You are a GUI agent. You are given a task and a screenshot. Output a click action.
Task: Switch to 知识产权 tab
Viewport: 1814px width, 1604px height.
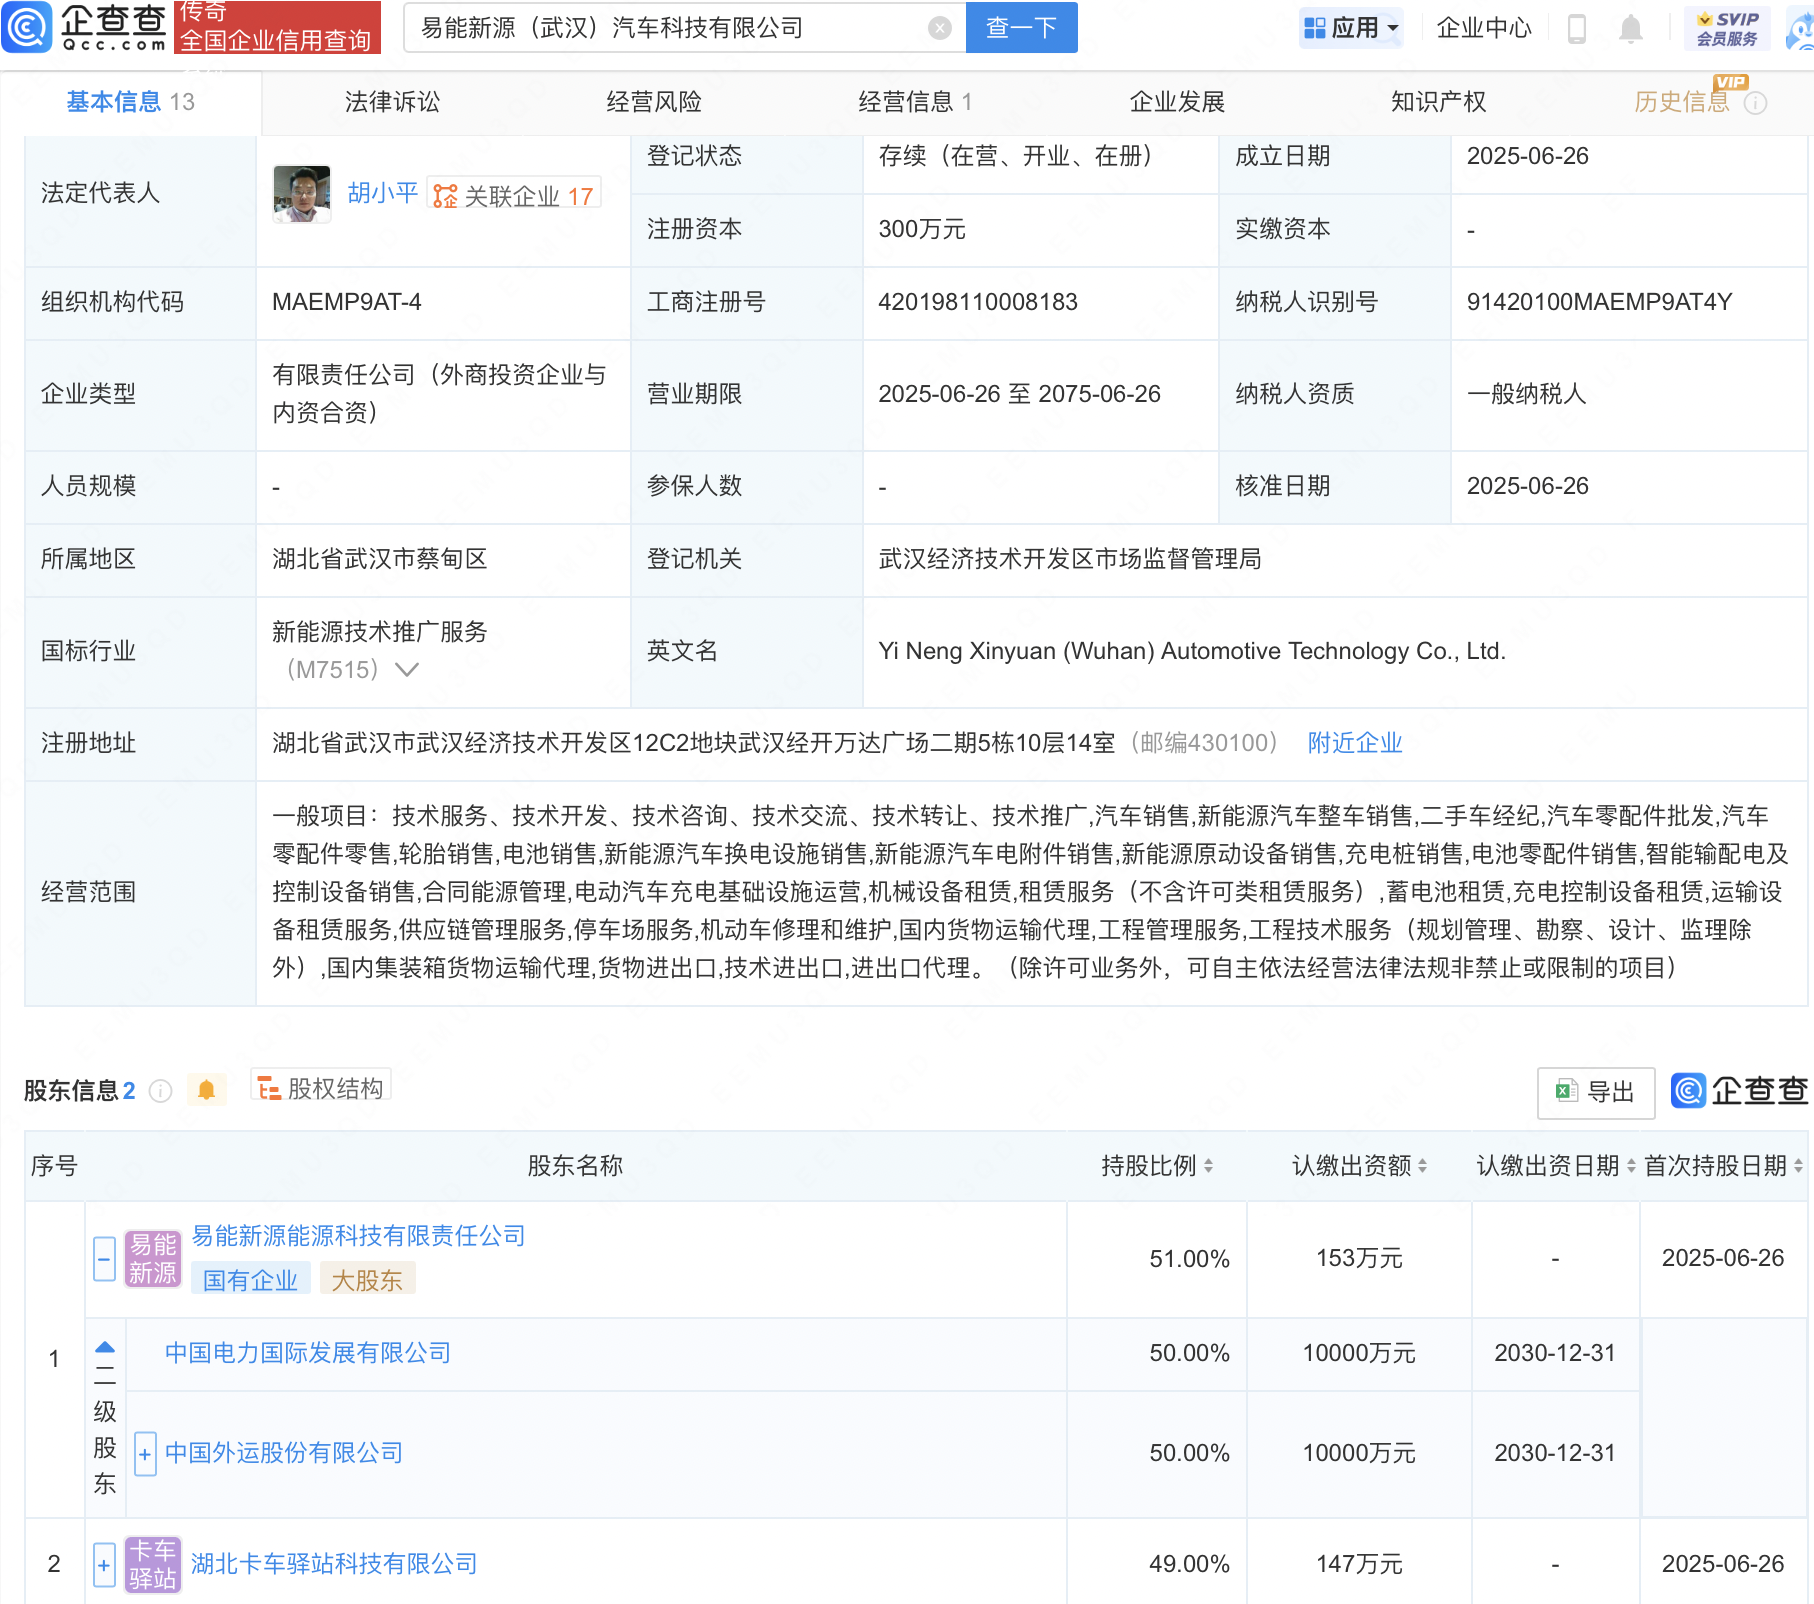pos(1438,102)
